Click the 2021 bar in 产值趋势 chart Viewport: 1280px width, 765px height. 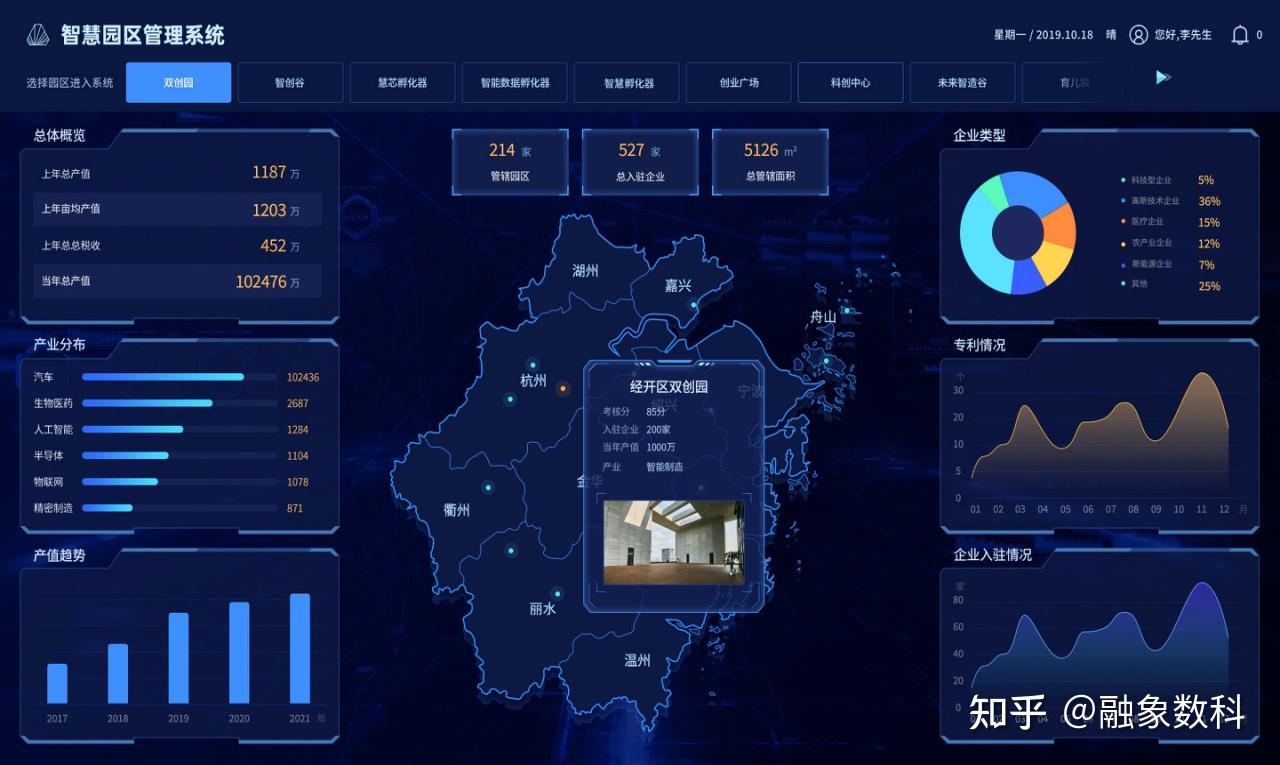[300, 650]
